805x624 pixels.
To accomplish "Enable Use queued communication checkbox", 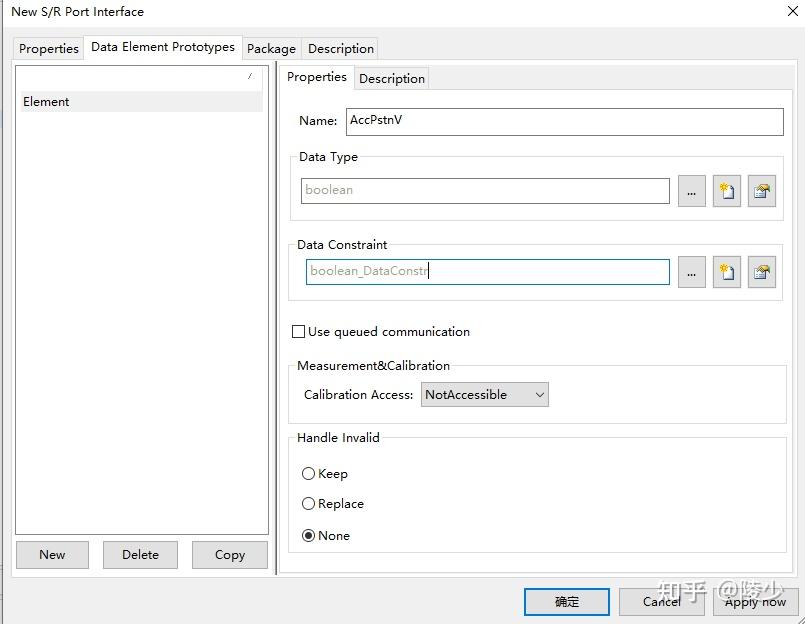I will [x=298, y=332].
